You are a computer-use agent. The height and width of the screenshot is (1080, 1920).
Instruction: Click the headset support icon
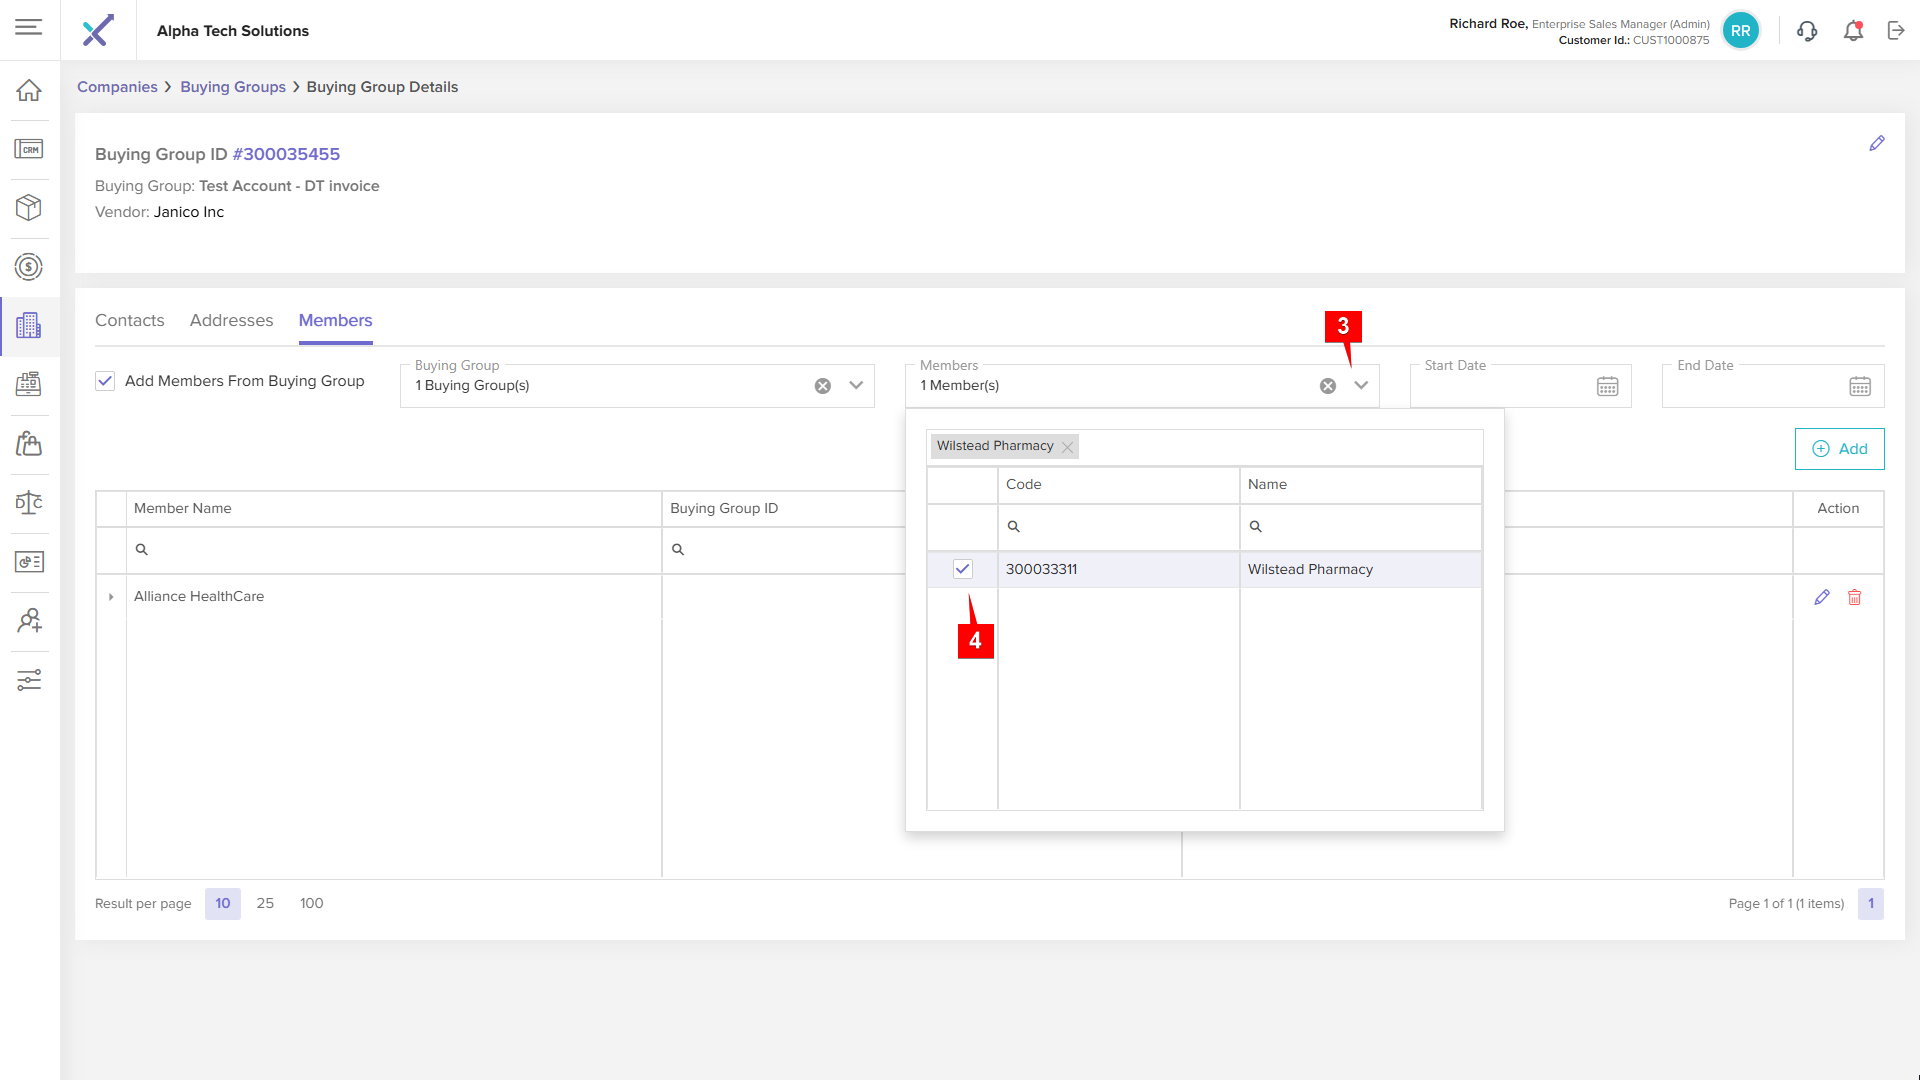(1806, 31)
